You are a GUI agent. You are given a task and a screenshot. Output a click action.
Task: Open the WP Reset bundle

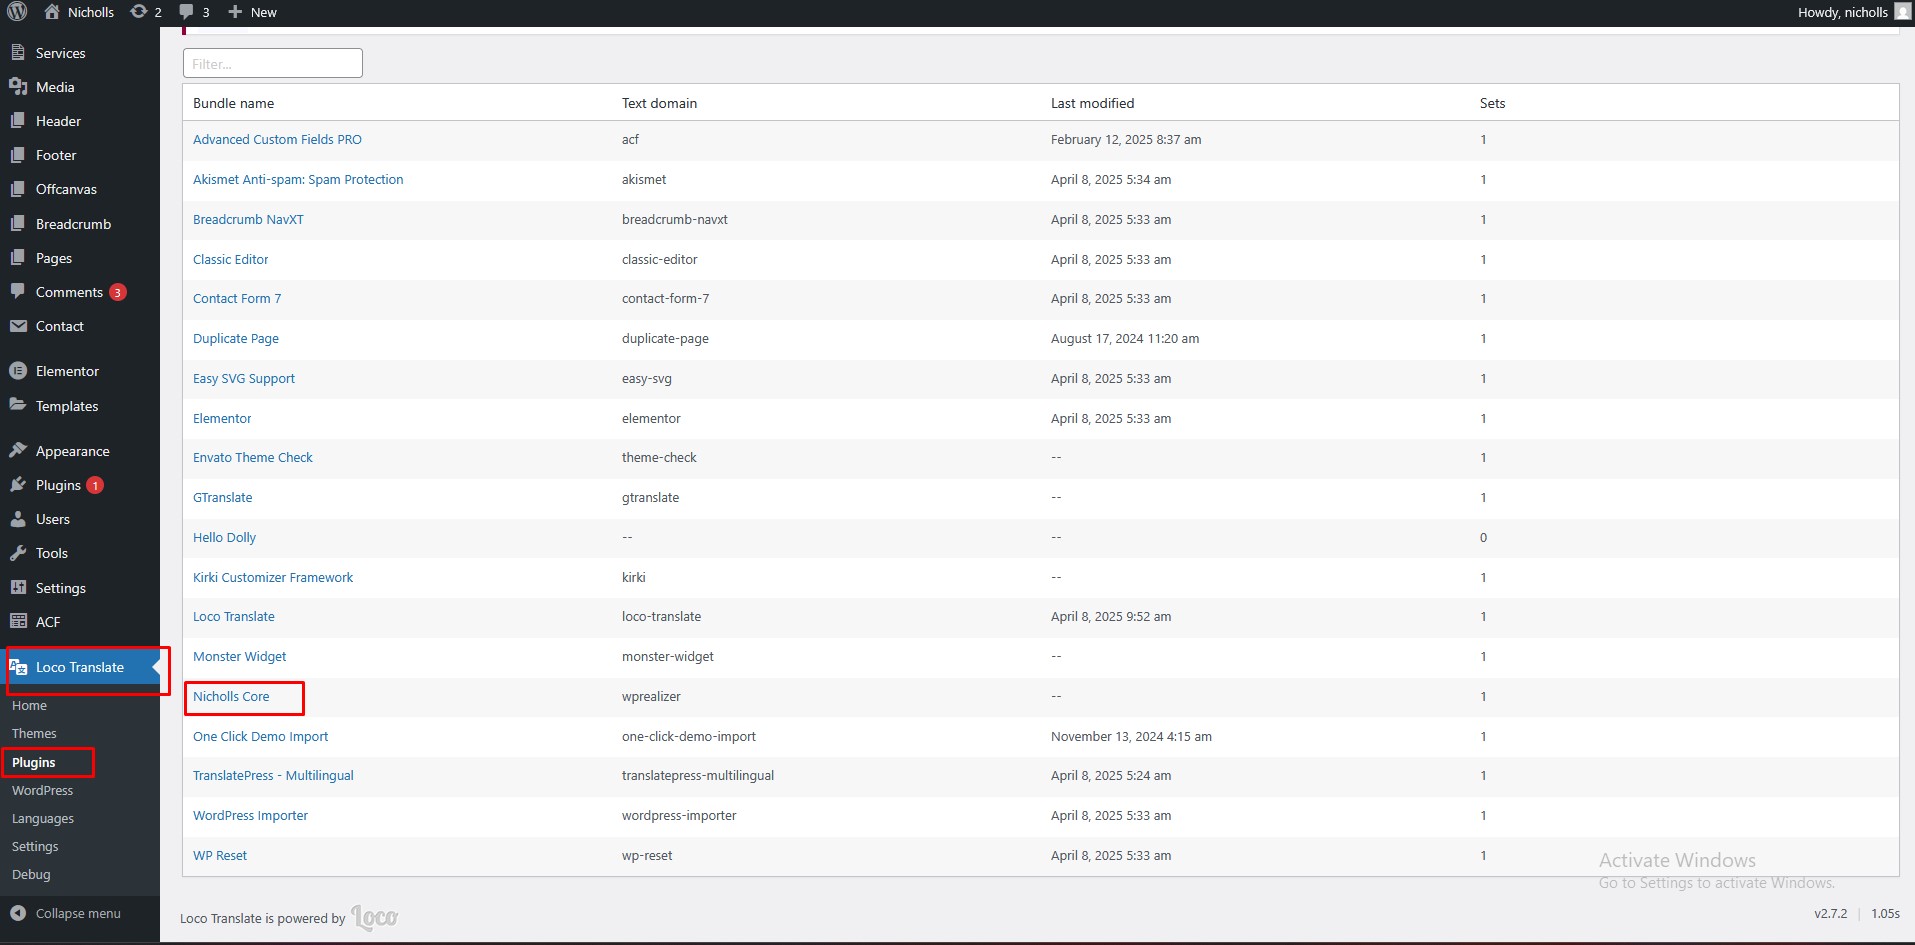pyautogui.click(x=220, y=855)
